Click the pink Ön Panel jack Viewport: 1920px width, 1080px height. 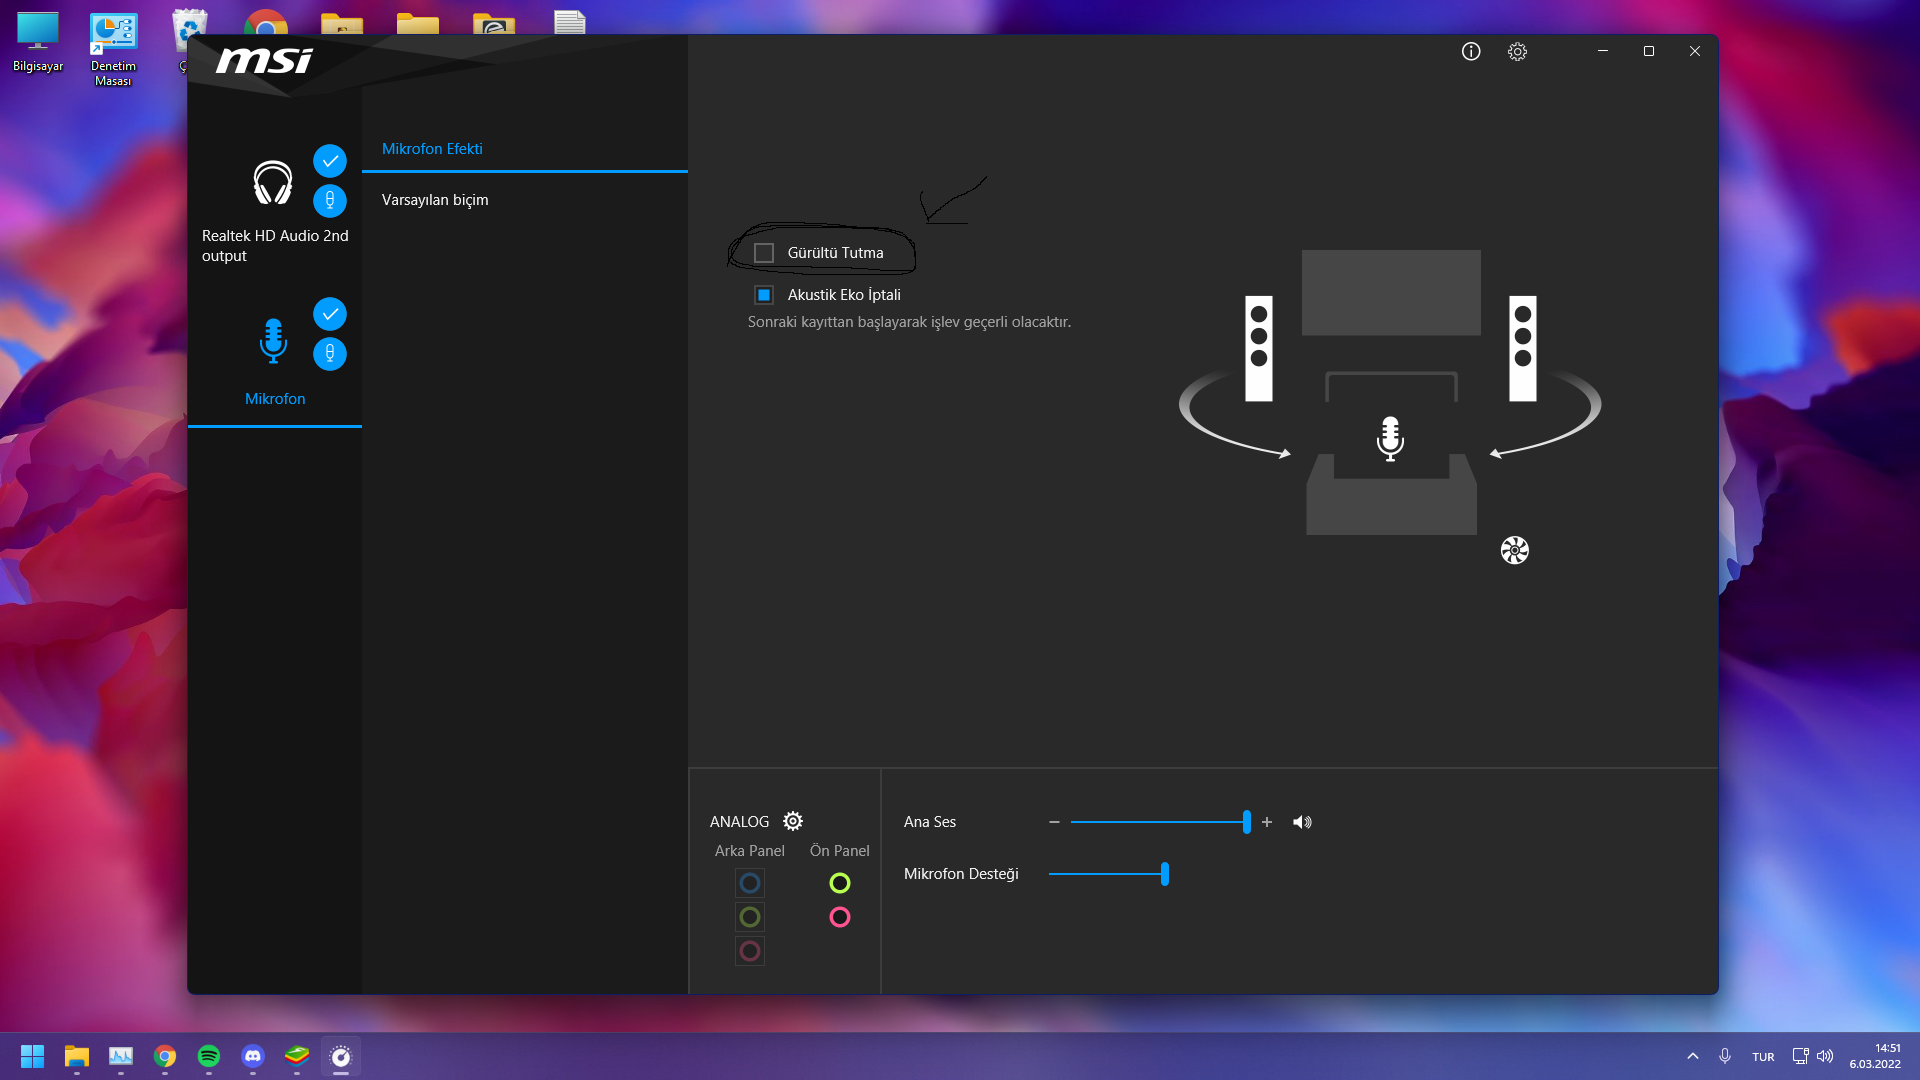(840, 917)
